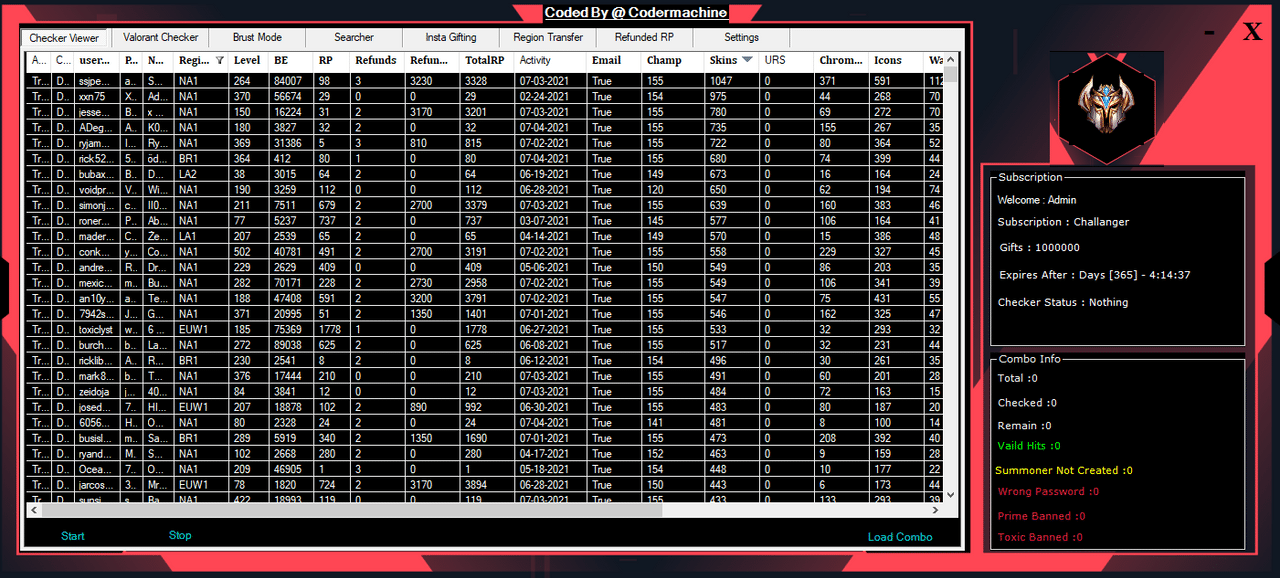Click the Icons column header
This screenshot has height=578, width=1280.
(x=897, y=60)
